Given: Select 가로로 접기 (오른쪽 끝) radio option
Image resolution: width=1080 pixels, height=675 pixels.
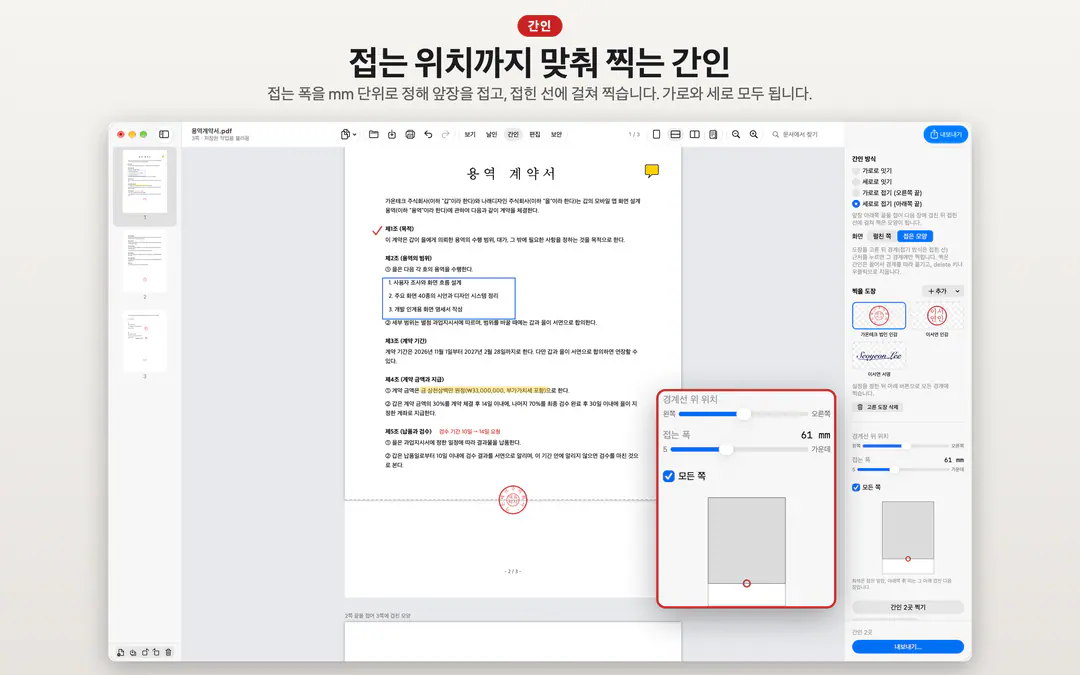Looking at the screenshot, I should pos(856,193).
